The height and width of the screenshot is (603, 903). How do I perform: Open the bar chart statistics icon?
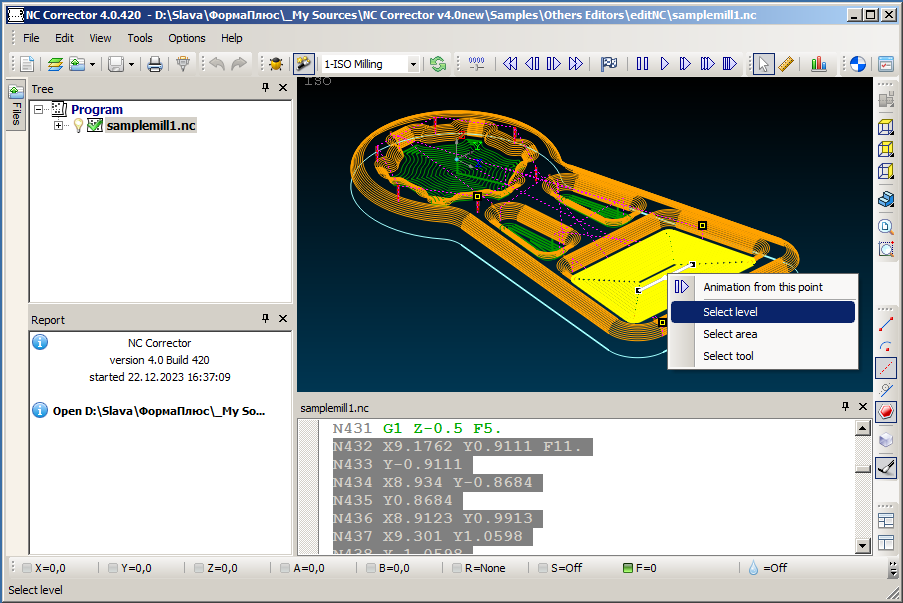[818, 64]
